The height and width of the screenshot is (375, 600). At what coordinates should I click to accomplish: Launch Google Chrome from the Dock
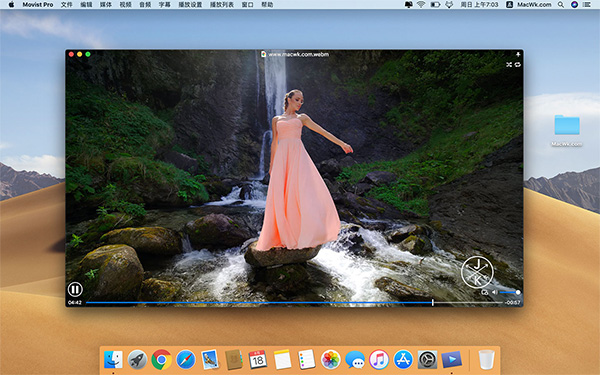coord(161,360)
